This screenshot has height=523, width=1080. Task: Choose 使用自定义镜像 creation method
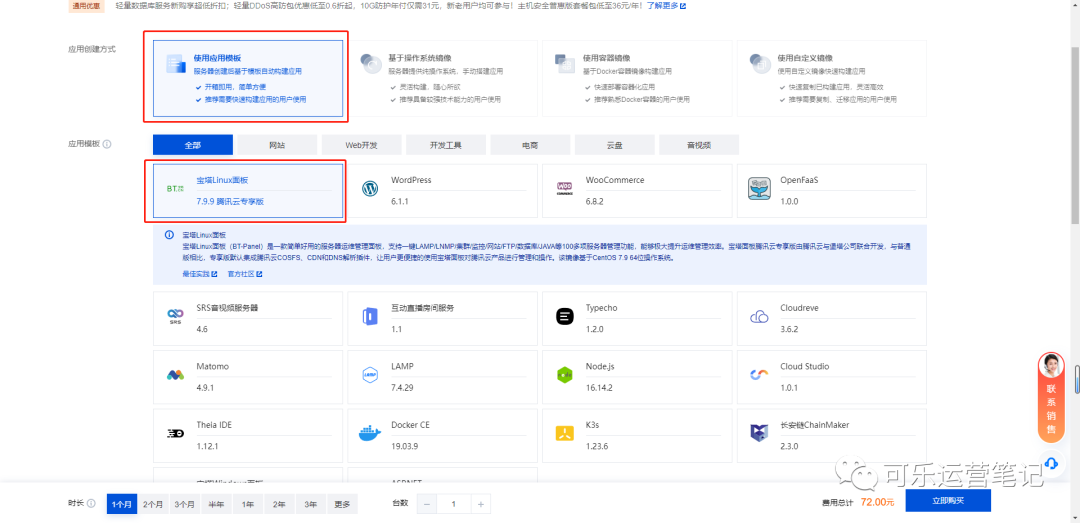[831, 77]
